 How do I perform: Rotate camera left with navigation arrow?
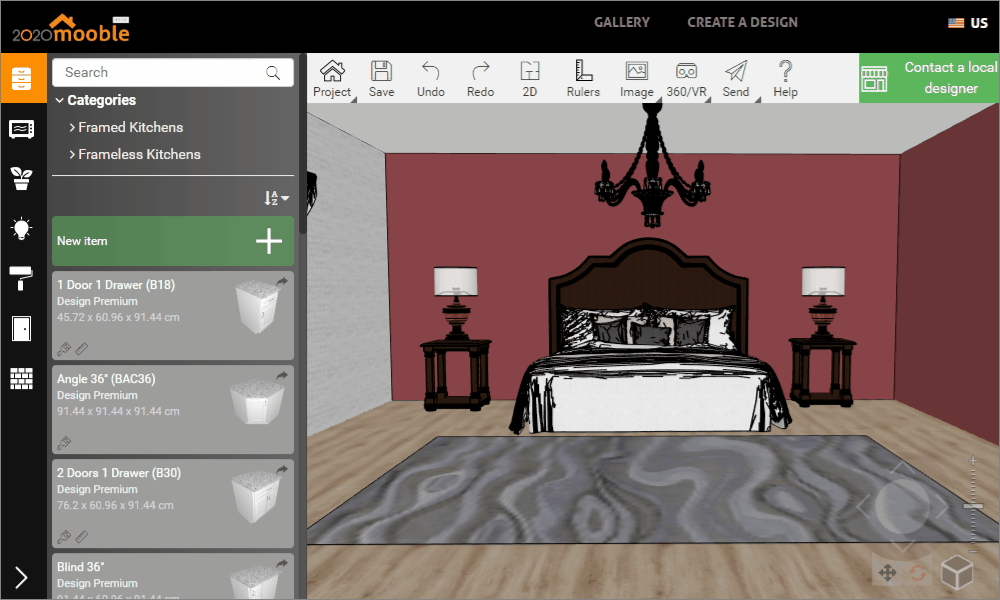click(x=863, y=506)
